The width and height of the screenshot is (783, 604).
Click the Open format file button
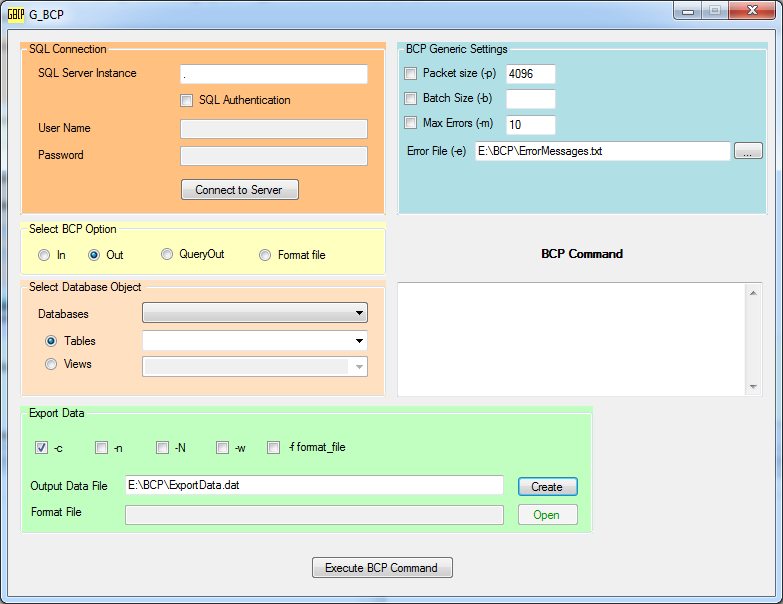[x=548, y=515]
